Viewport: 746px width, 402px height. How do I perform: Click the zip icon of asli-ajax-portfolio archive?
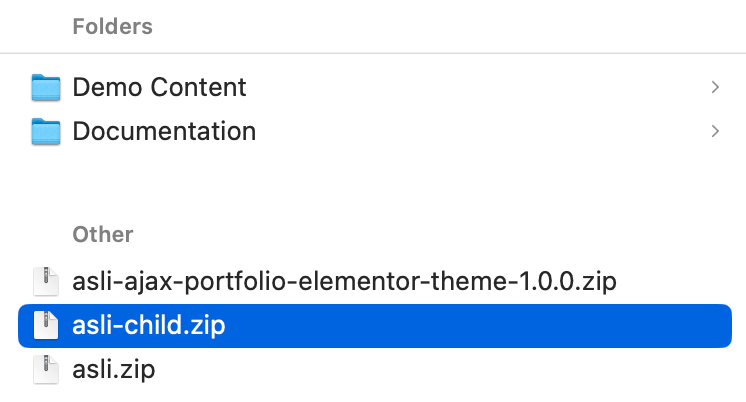coord(46,281)
